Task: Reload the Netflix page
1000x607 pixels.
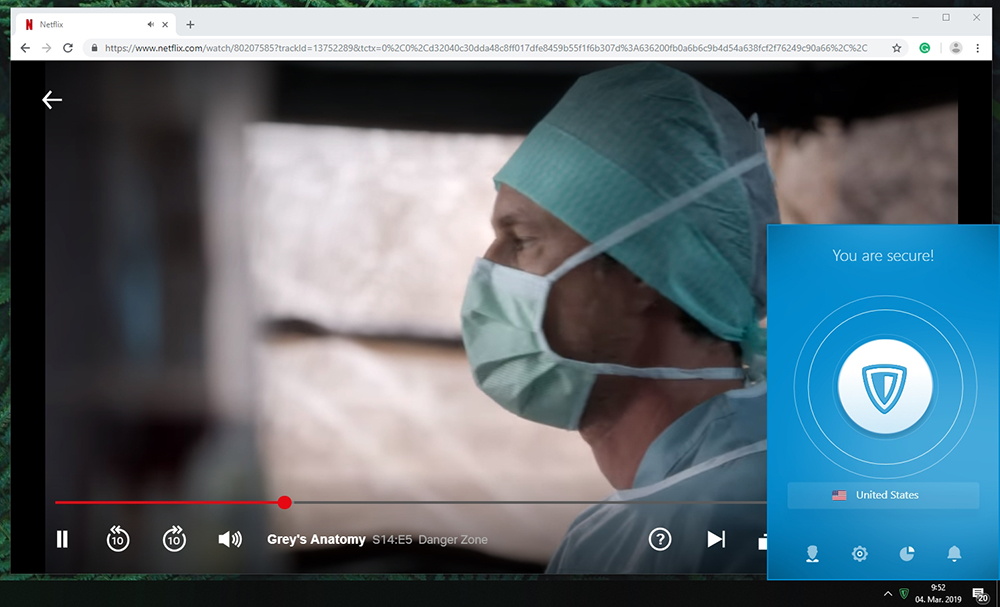Action: click(68, 48)
